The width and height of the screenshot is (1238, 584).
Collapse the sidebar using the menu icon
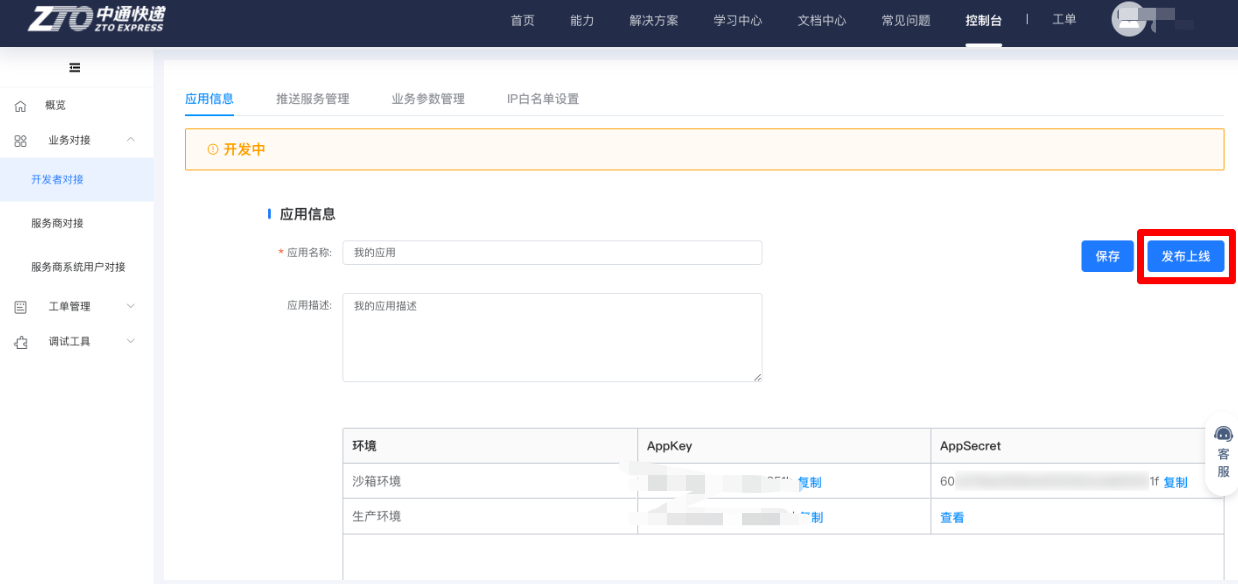point(75,68)
